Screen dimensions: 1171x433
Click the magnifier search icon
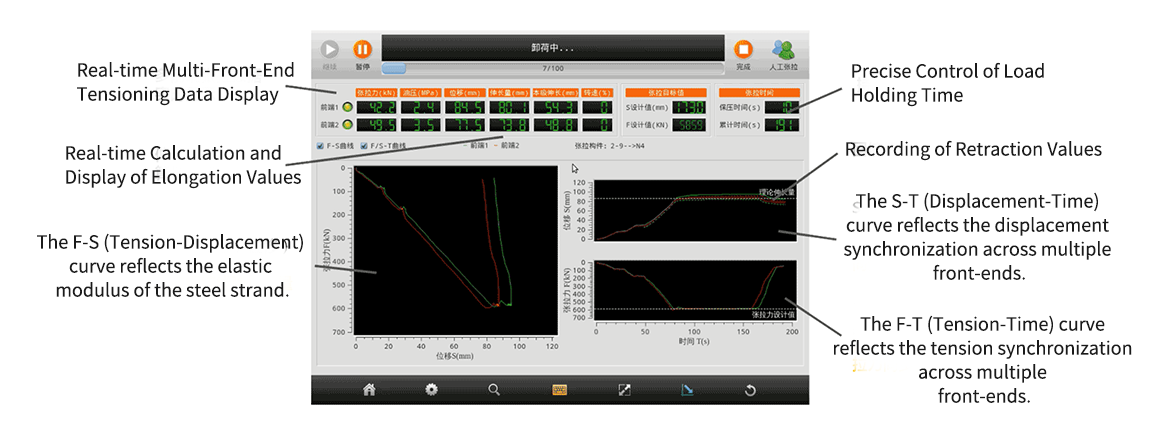pyautogui.click(x=494, y=390)
